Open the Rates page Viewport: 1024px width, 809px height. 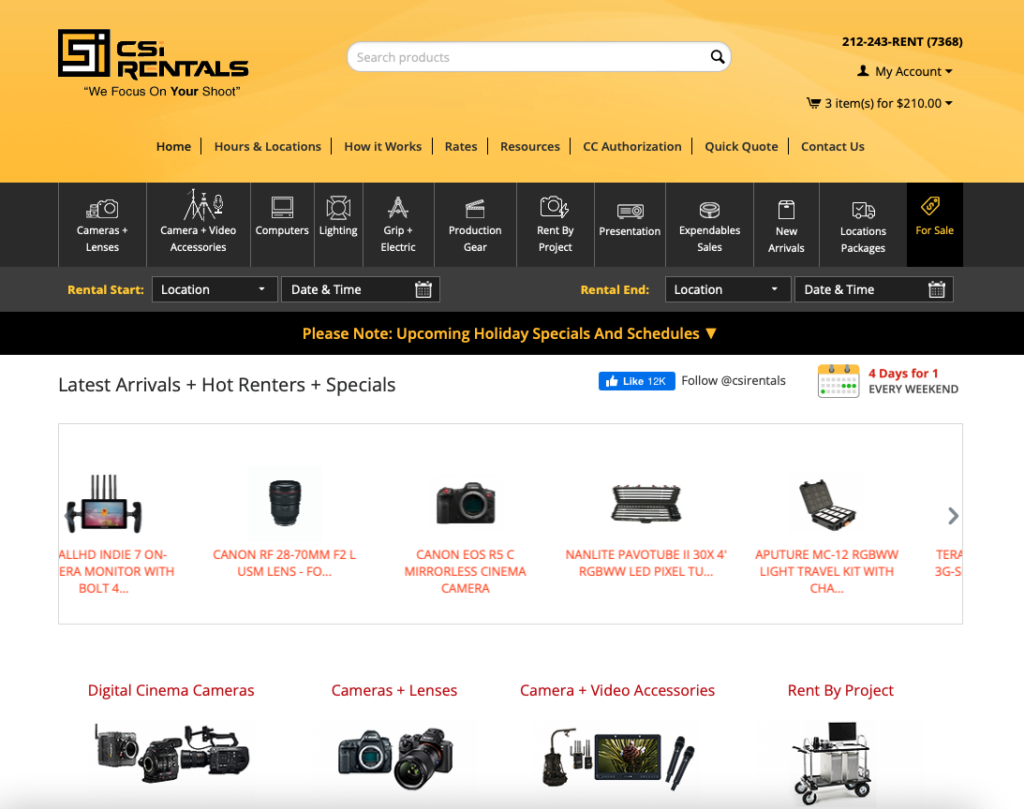(x=461, y=146)
